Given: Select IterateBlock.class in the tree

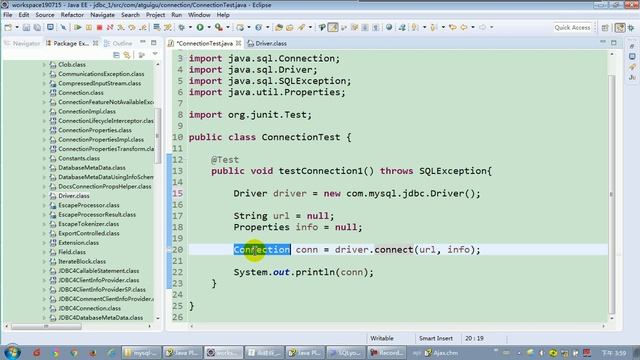Looking at the screenshot, I should click(82, 262).
